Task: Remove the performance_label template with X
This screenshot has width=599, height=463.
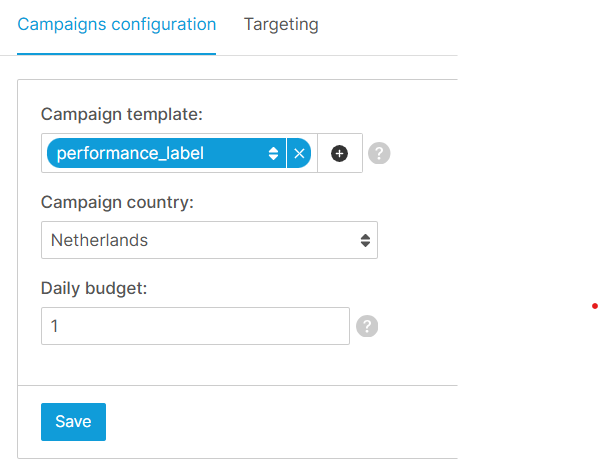Action: click(299, 153)
